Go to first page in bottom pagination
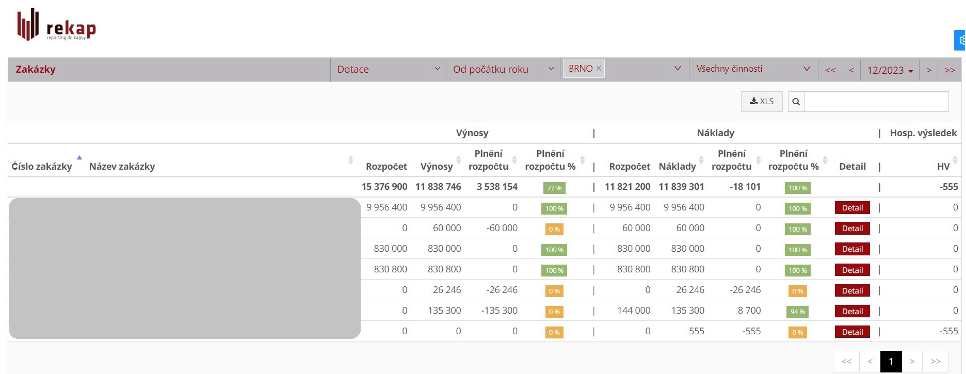Viewport: 966px width, 374px height. tap(846, 361)
